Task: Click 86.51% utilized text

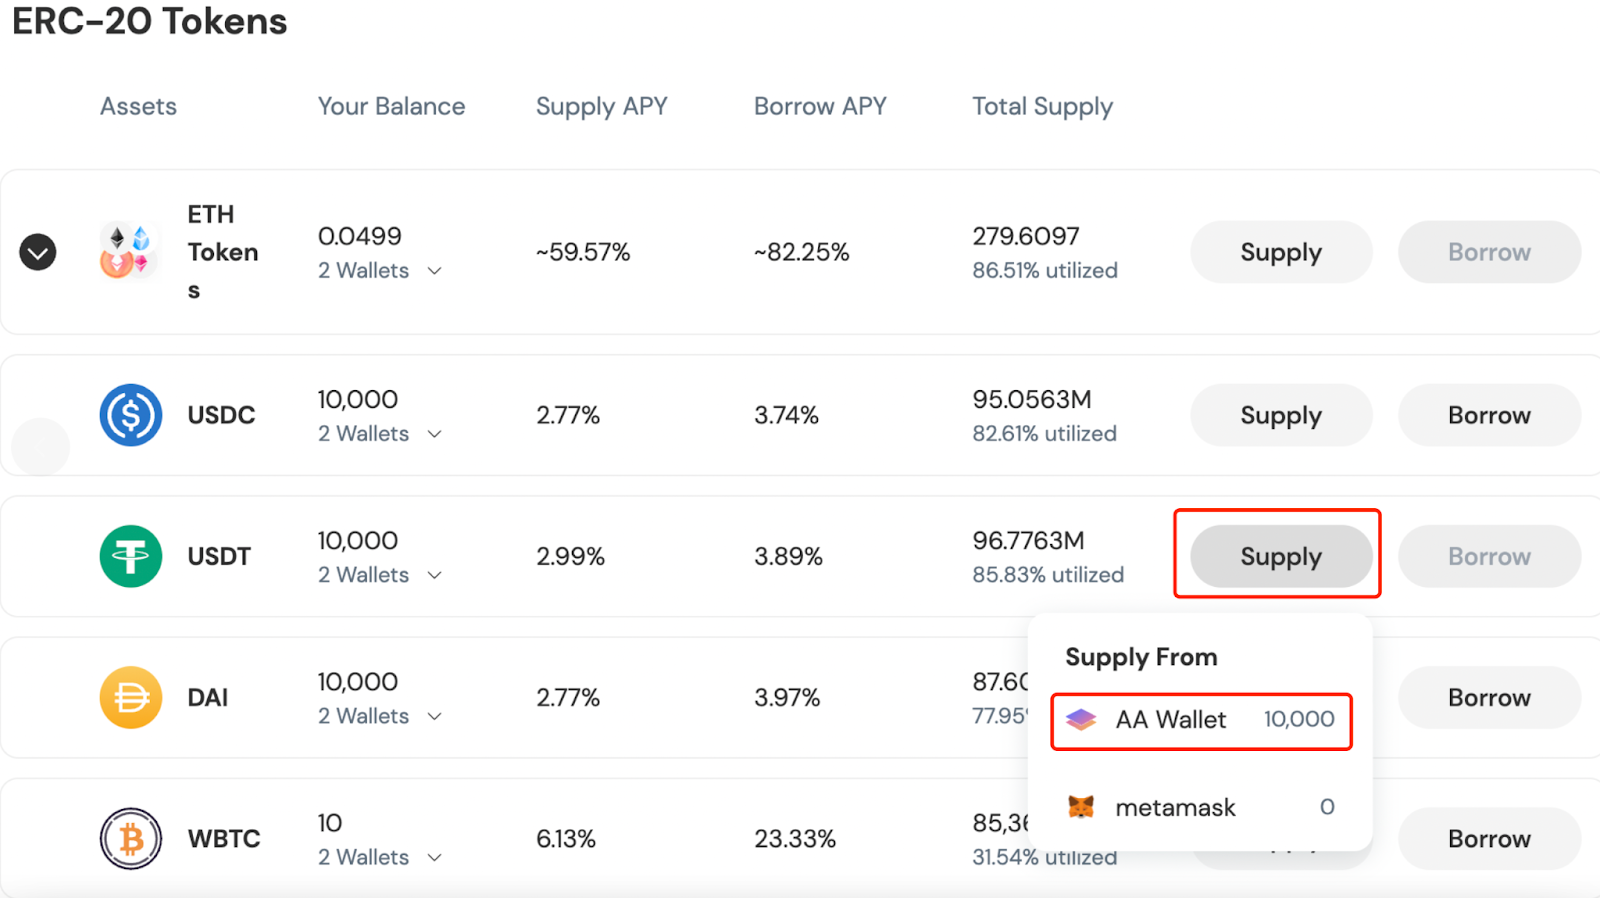Action: pyautogui.click(x=1045, y=271)
